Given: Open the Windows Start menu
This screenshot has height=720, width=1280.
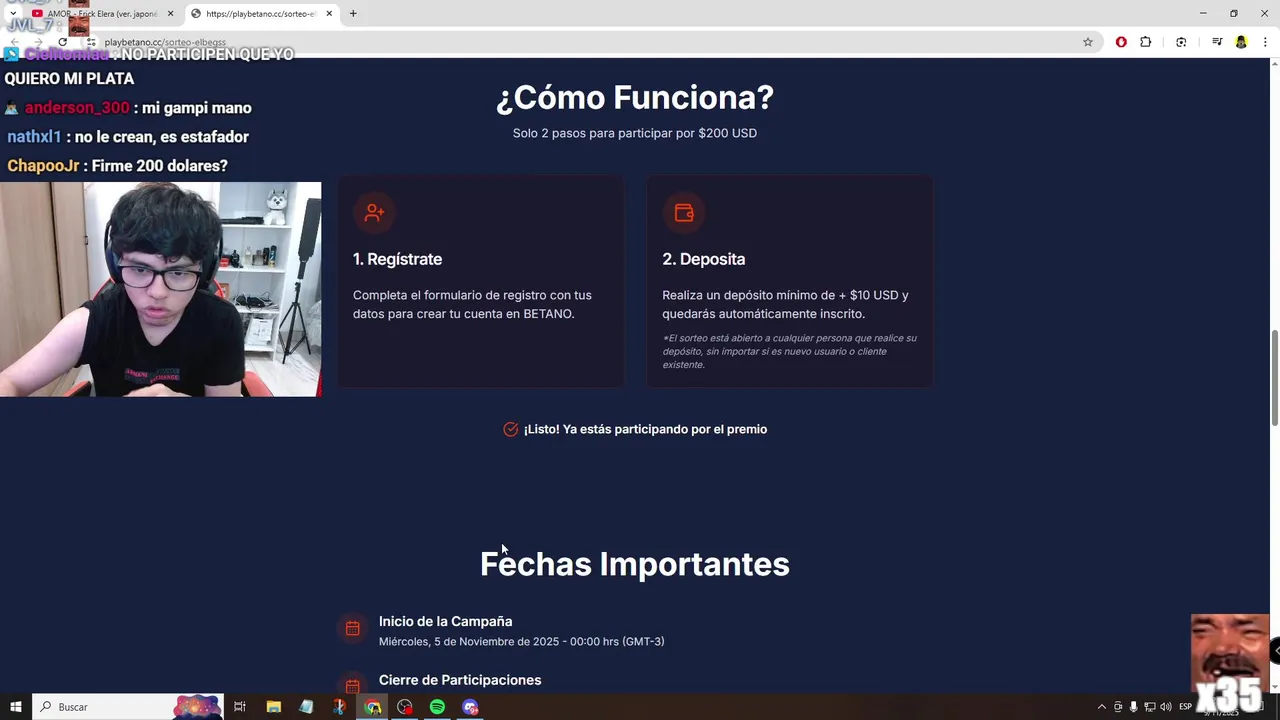Looking at the screenshot, I should point(16,707).
